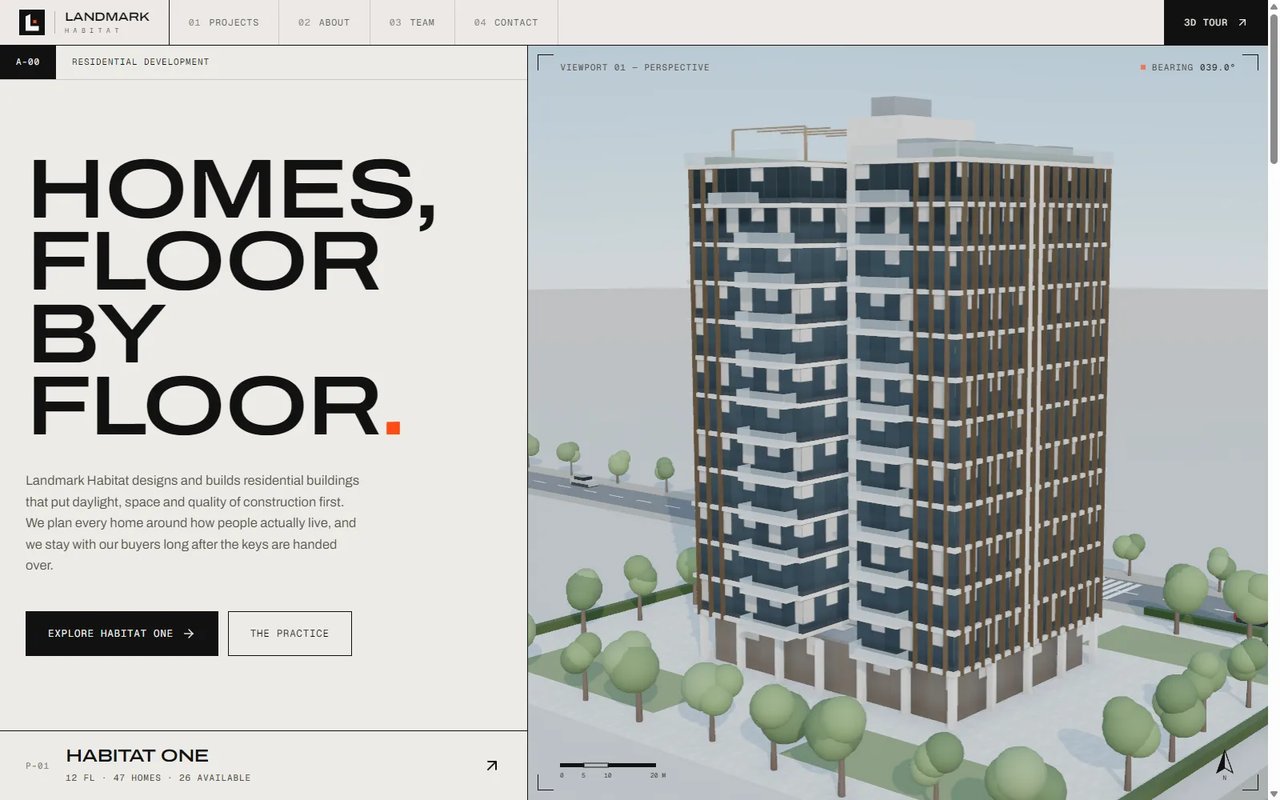The width and height of the screenshot is (1280, 800).
Task: Launch the 3D Tour button
Action: click(x=1215, y=22)
